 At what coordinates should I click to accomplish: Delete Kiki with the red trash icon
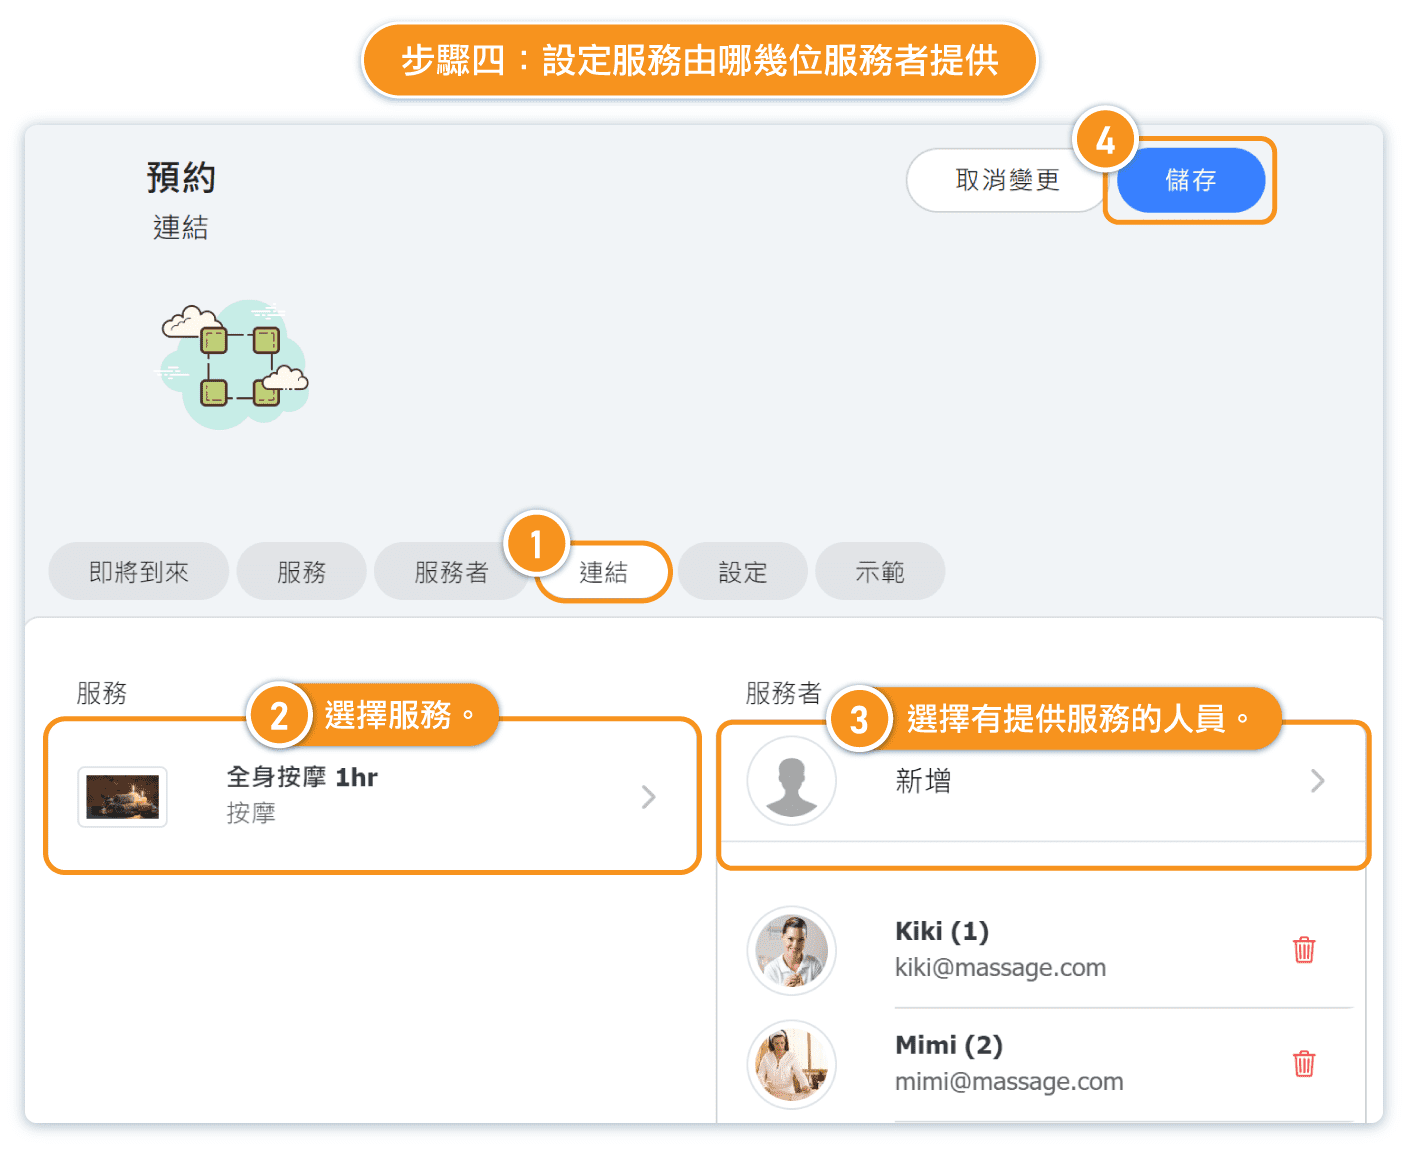point(1303,950)
